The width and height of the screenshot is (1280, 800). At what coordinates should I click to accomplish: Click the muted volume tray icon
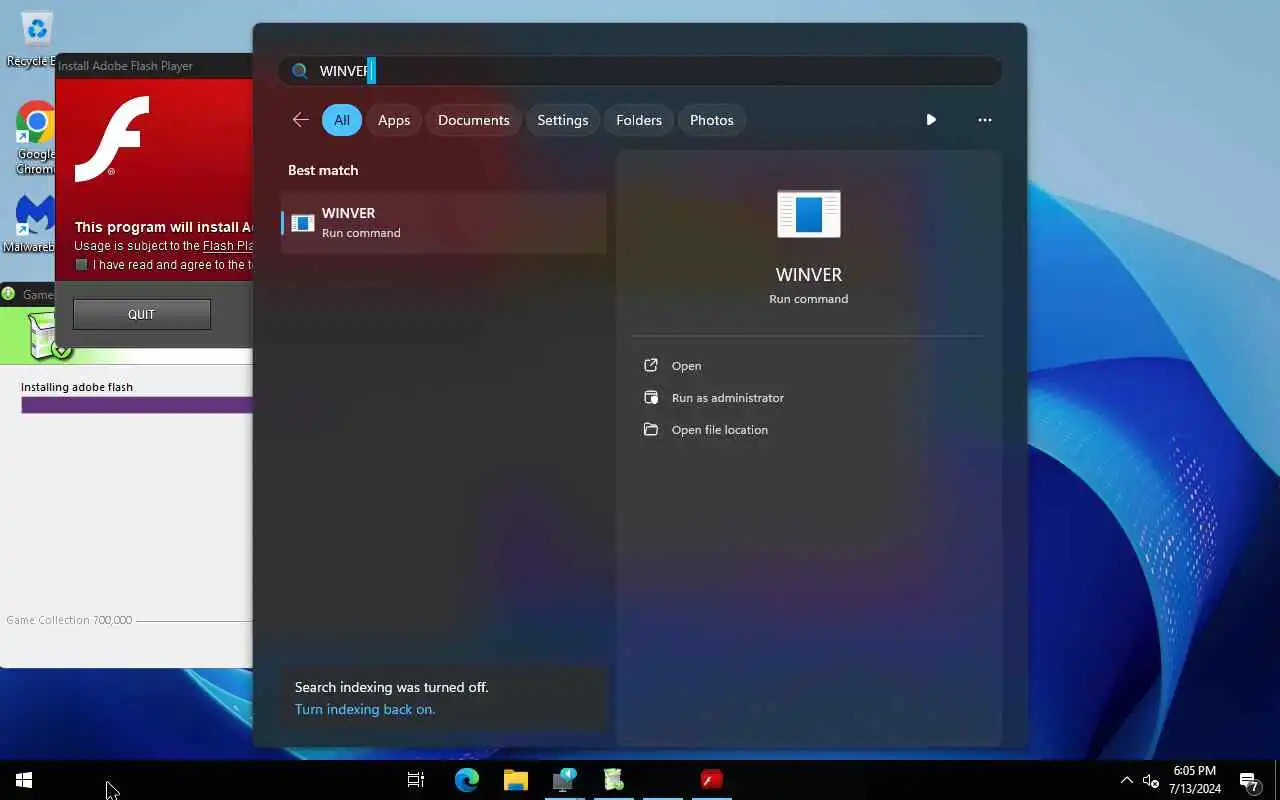pos(1151,781)
